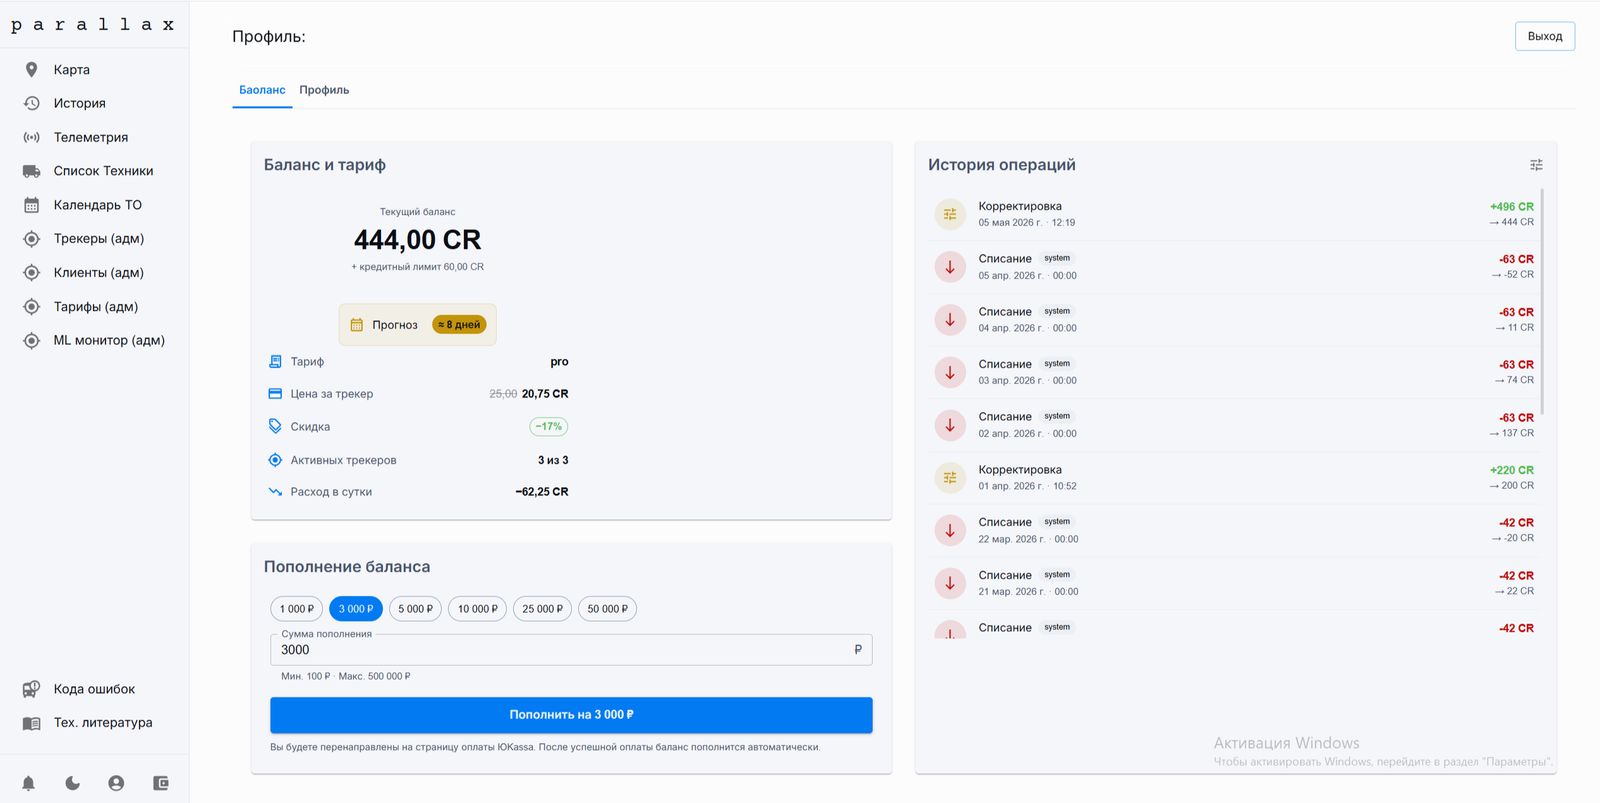Open Календарь ТО menu item
The height and width of the screenshot is (803, 1600).
(x=94, y=205)
